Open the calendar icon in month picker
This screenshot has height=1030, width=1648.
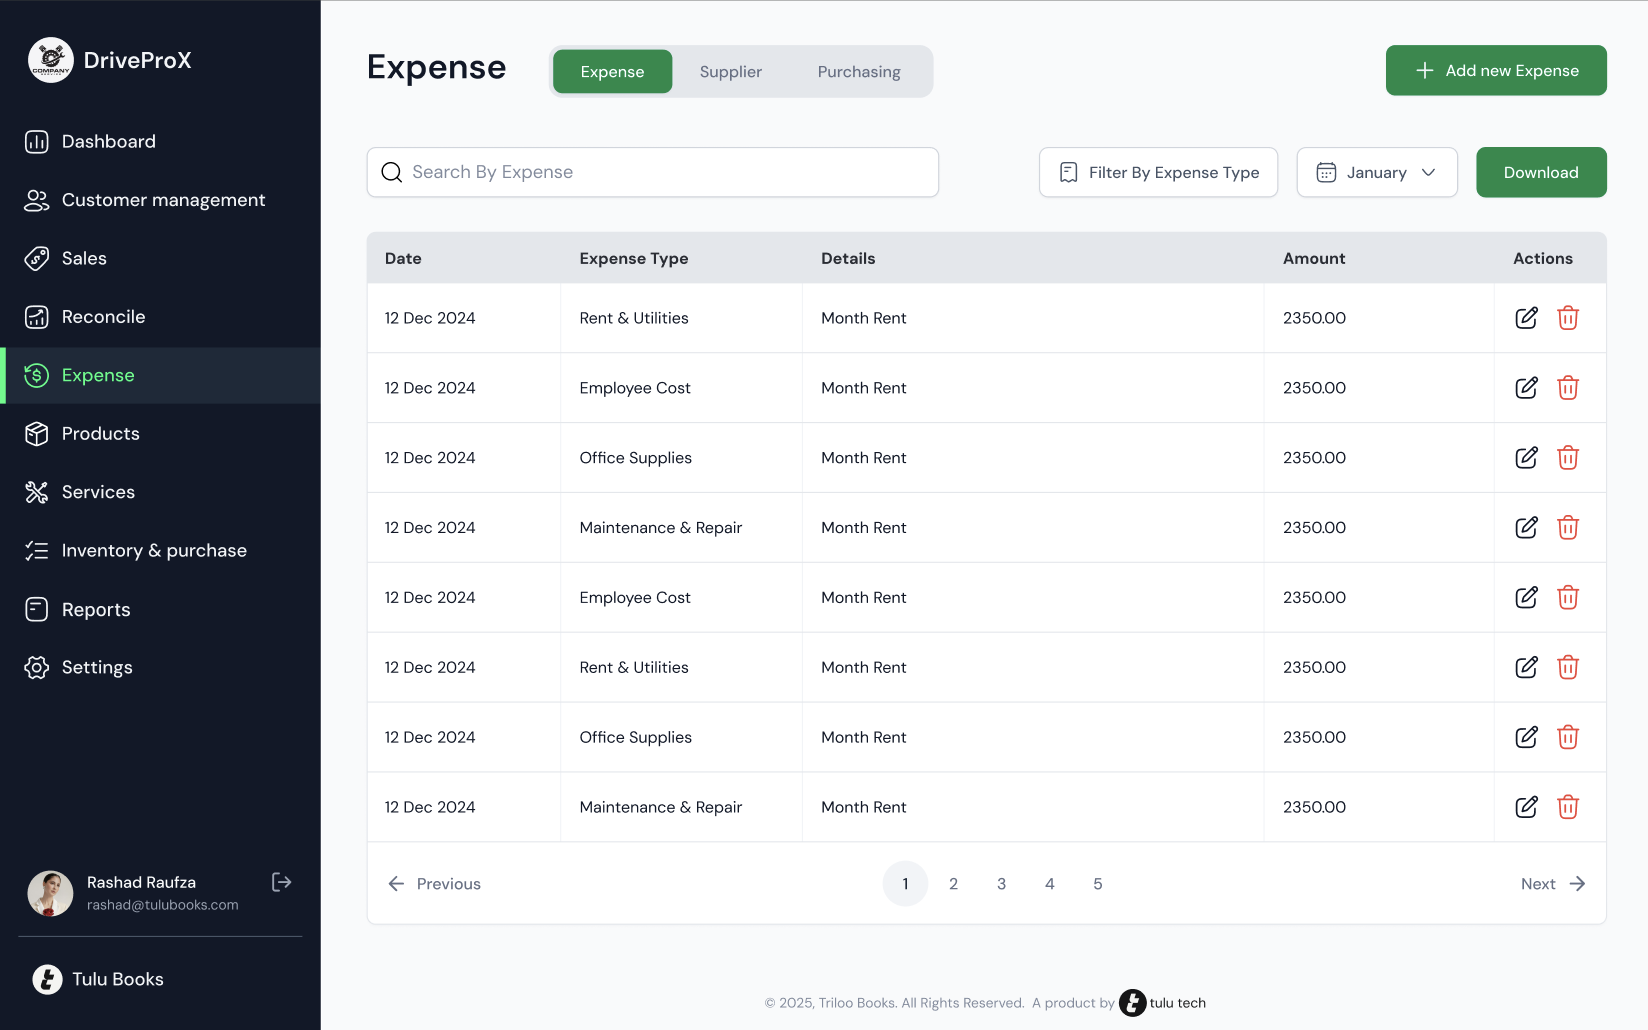[1326, 172]
